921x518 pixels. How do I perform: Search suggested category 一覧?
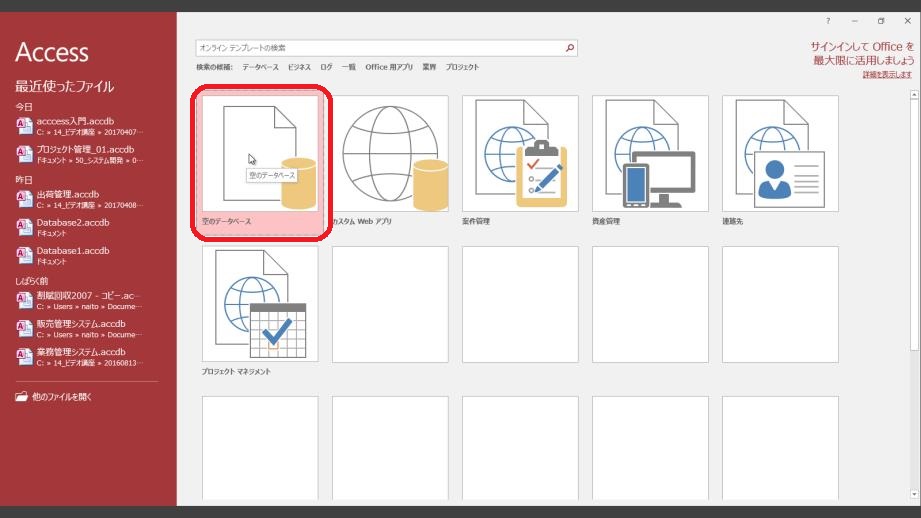pyautogui.click(x=349, y=67)
